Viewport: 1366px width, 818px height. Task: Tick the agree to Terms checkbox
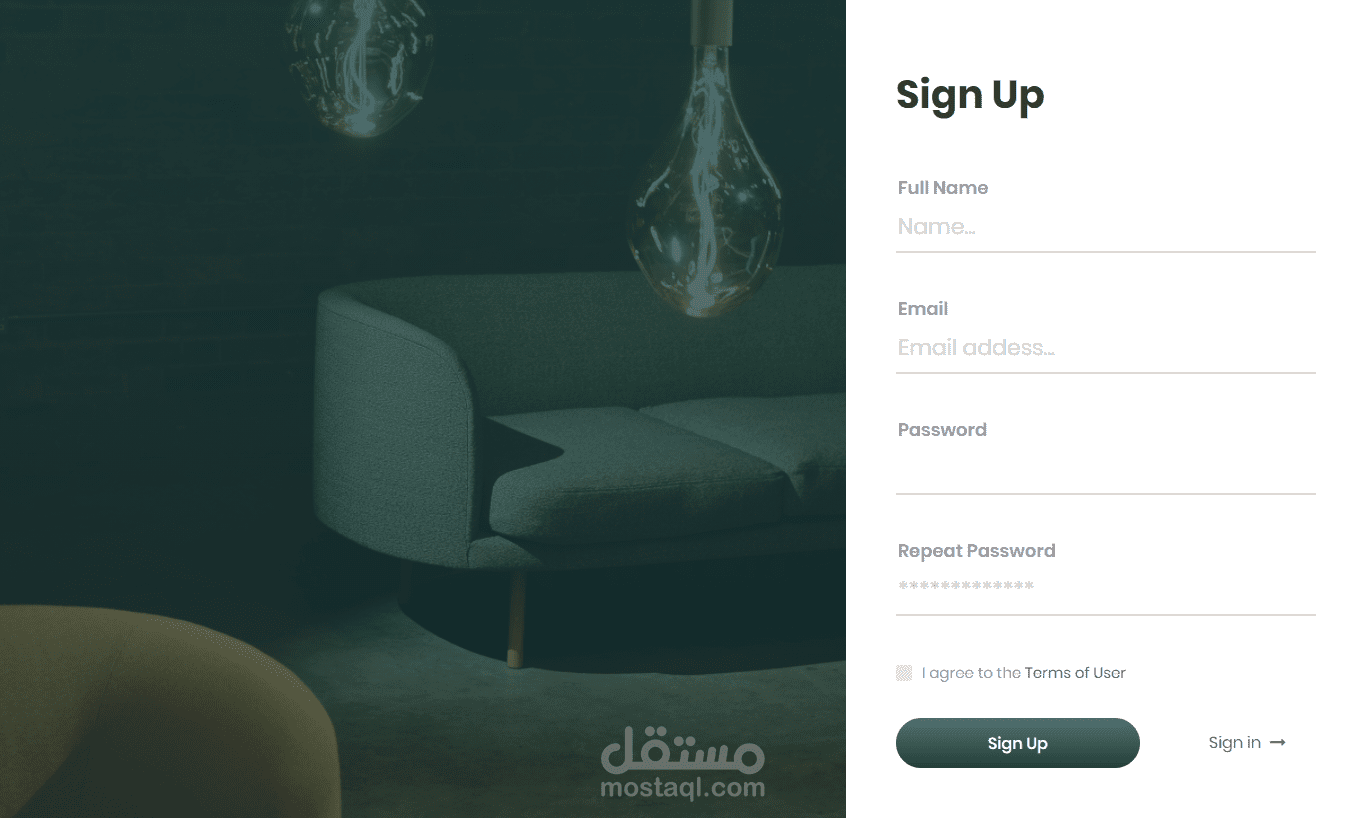click(904, 673)
